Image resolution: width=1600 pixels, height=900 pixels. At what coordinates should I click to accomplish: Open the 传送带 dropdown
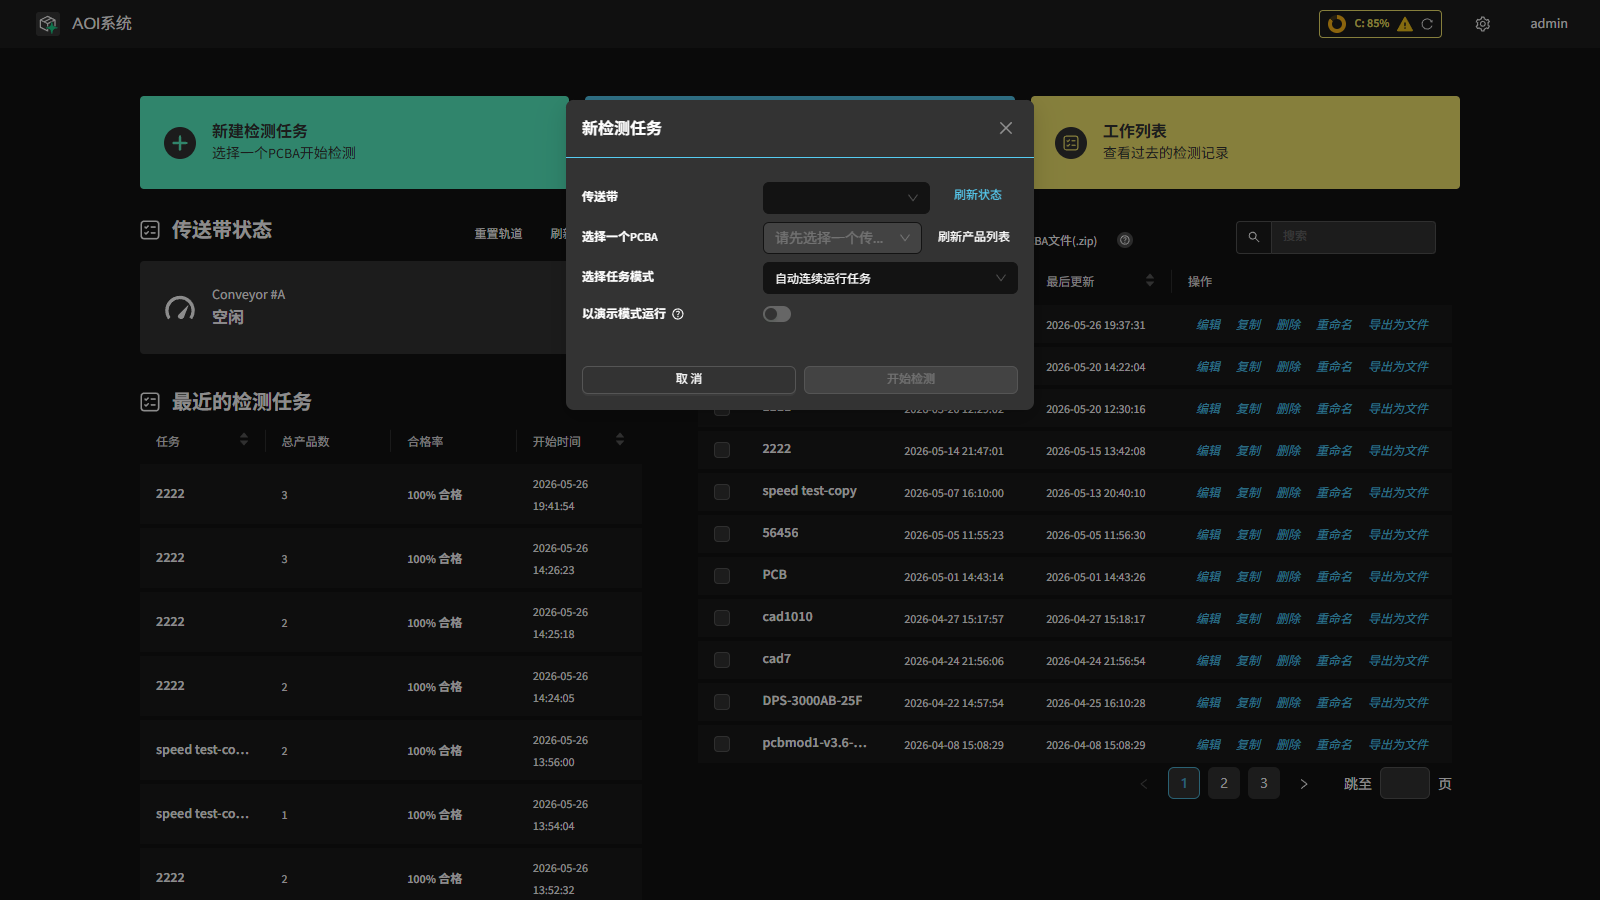pos(846,198)
